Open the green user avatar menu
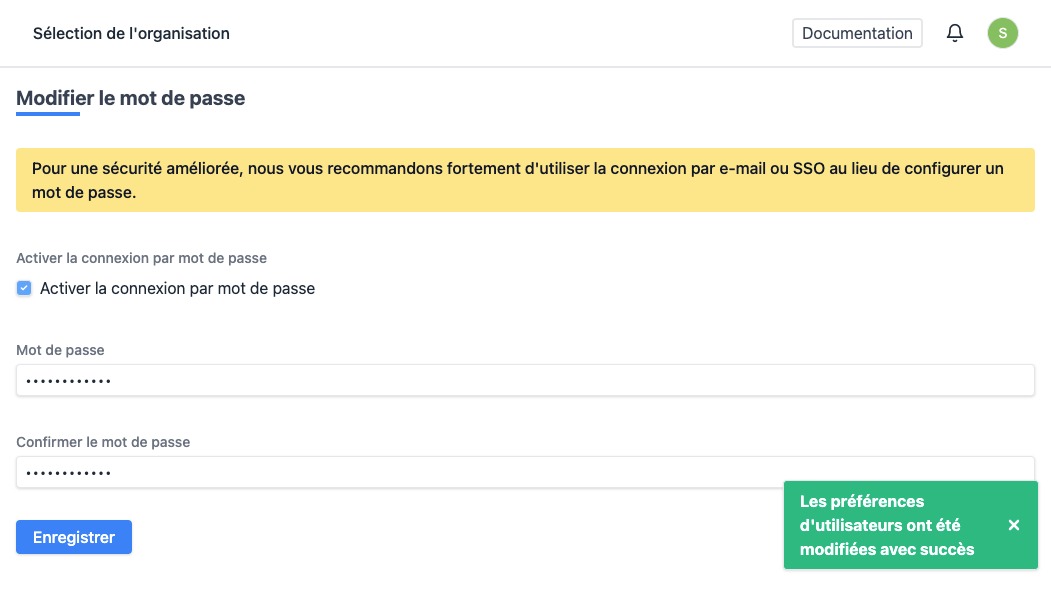 (1003, 33)
